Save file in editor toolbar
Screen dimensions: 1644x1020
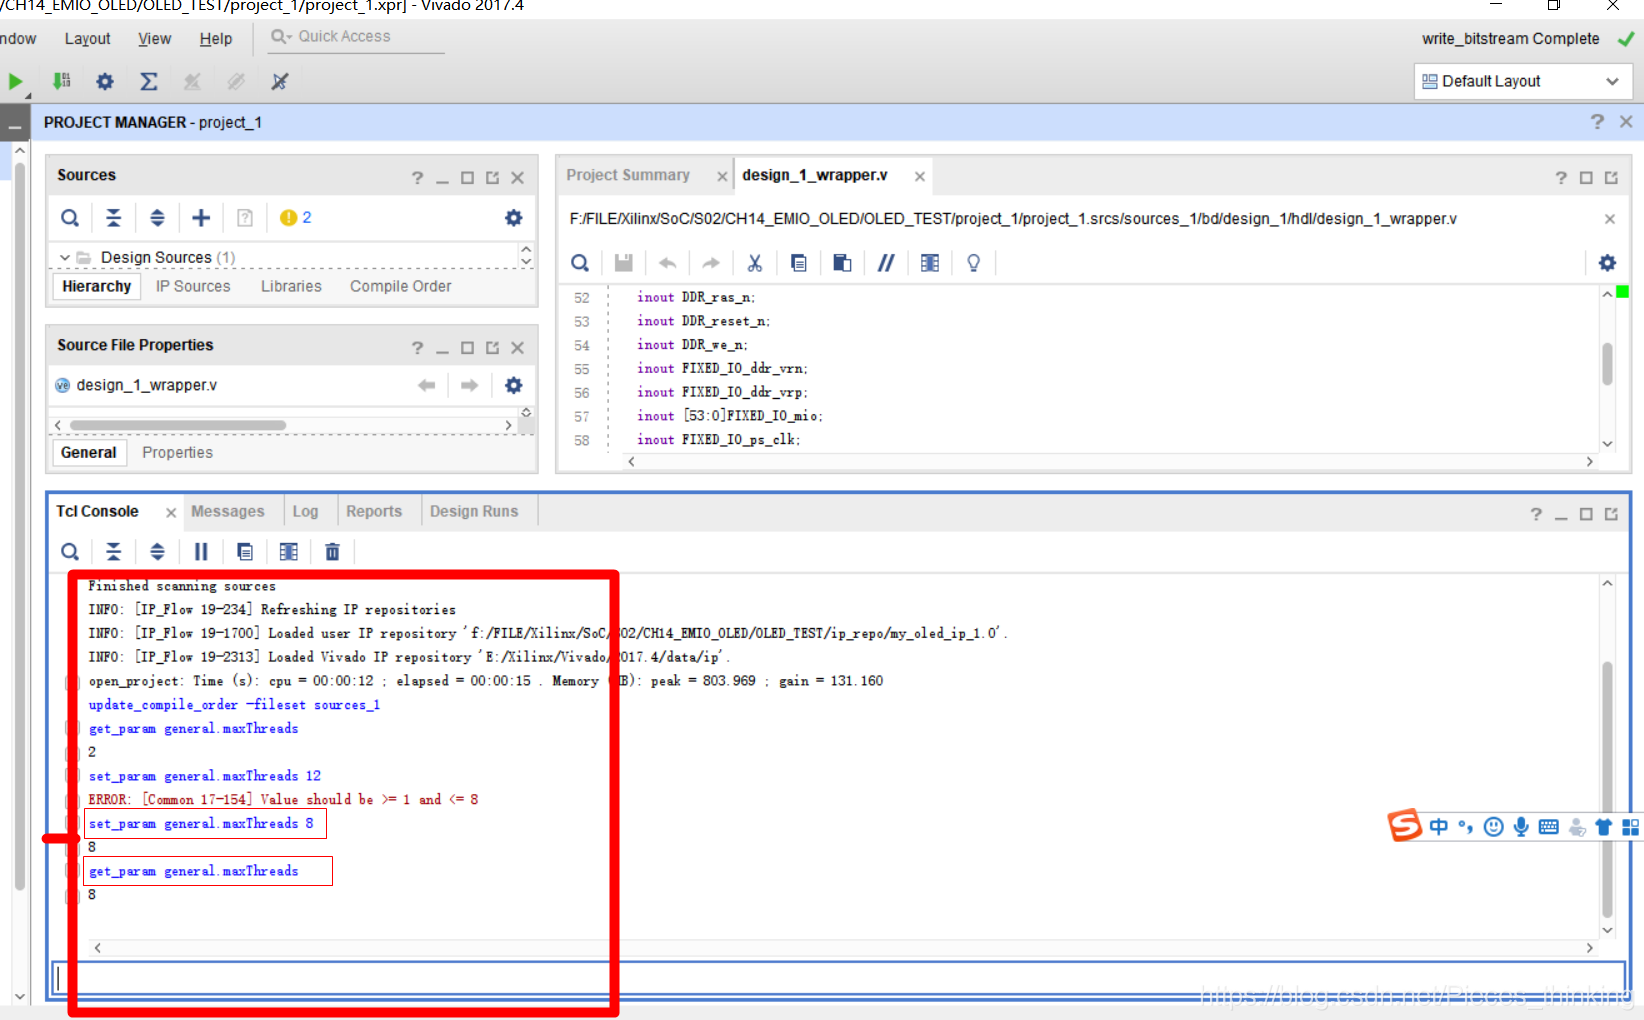(x=623, y=263)
